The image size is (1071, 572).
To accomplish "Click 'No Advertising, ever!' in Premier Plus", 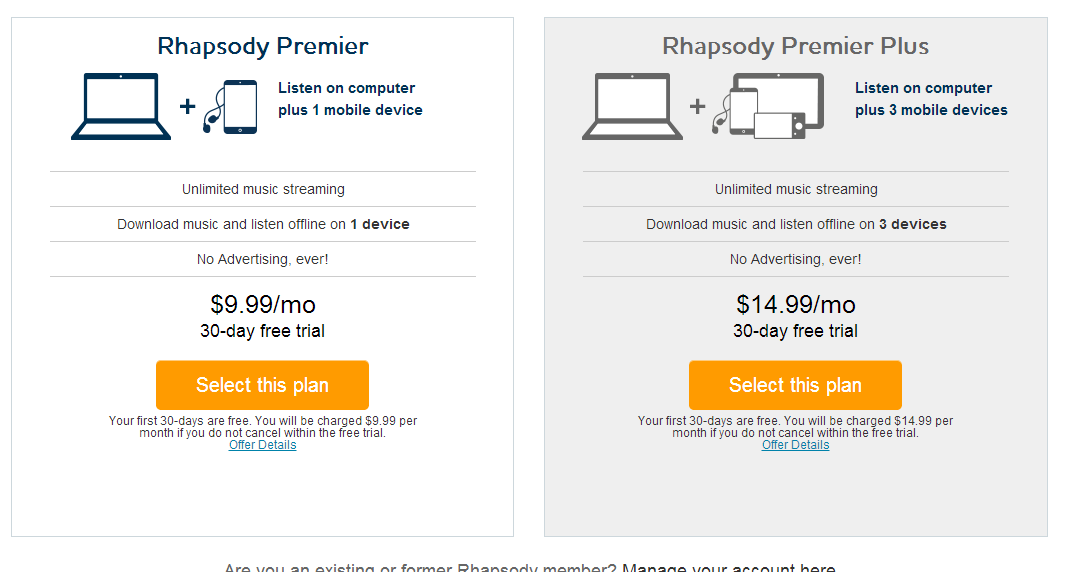I will click(x=795, y=259).
